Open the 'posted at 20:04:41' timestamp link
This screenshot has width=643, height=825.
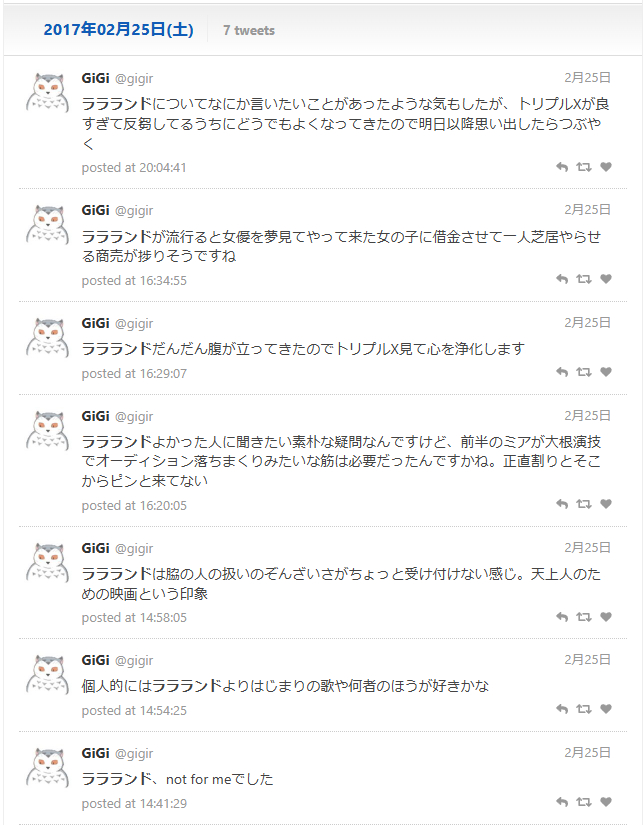click(134, 168)
